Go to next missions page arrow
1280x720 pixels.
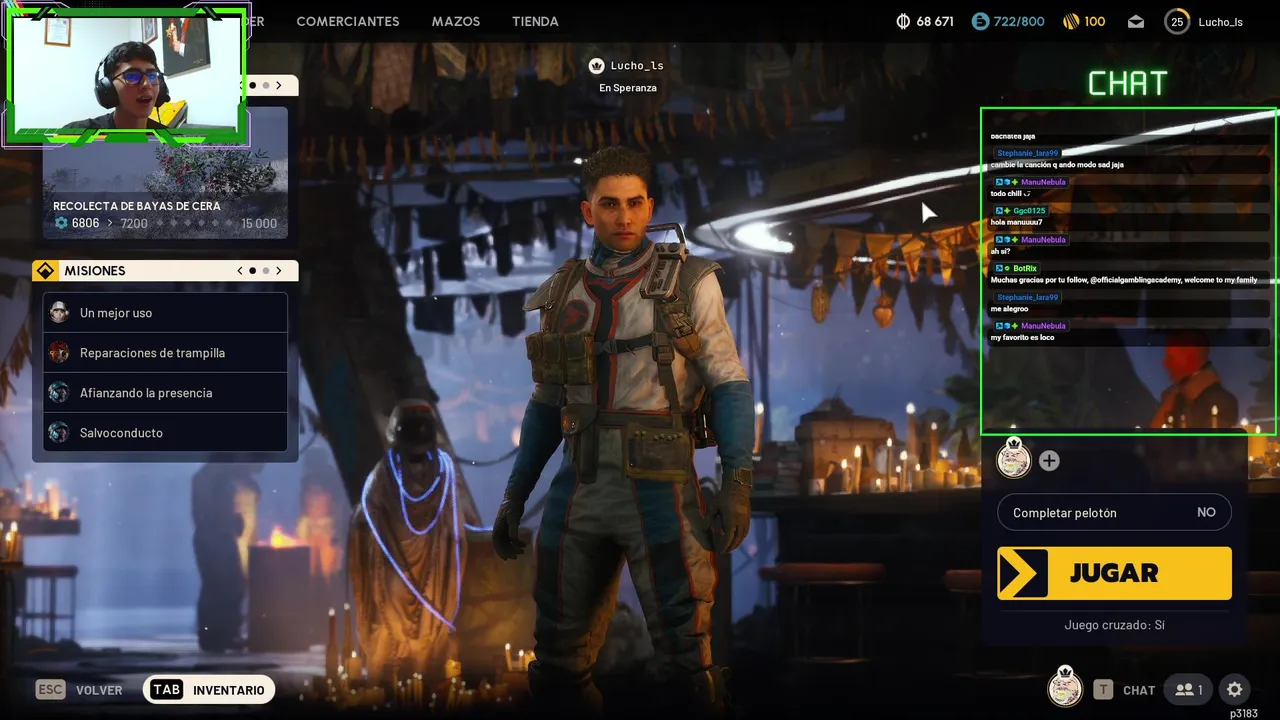pyautogui.click(x=279, y=271)
